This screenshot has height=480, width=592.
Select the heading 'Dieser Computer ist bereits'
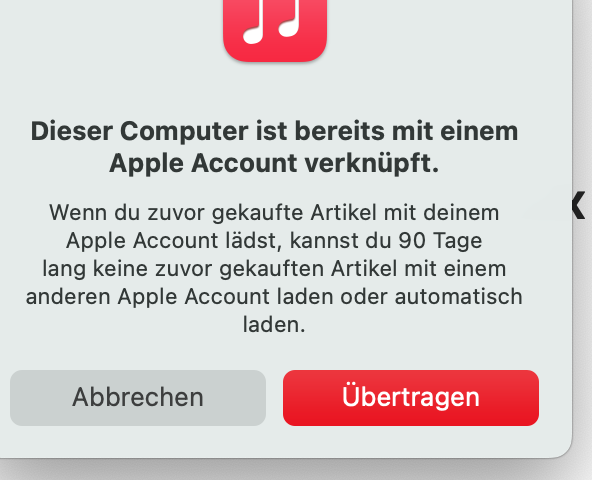[x=209, y=131]
